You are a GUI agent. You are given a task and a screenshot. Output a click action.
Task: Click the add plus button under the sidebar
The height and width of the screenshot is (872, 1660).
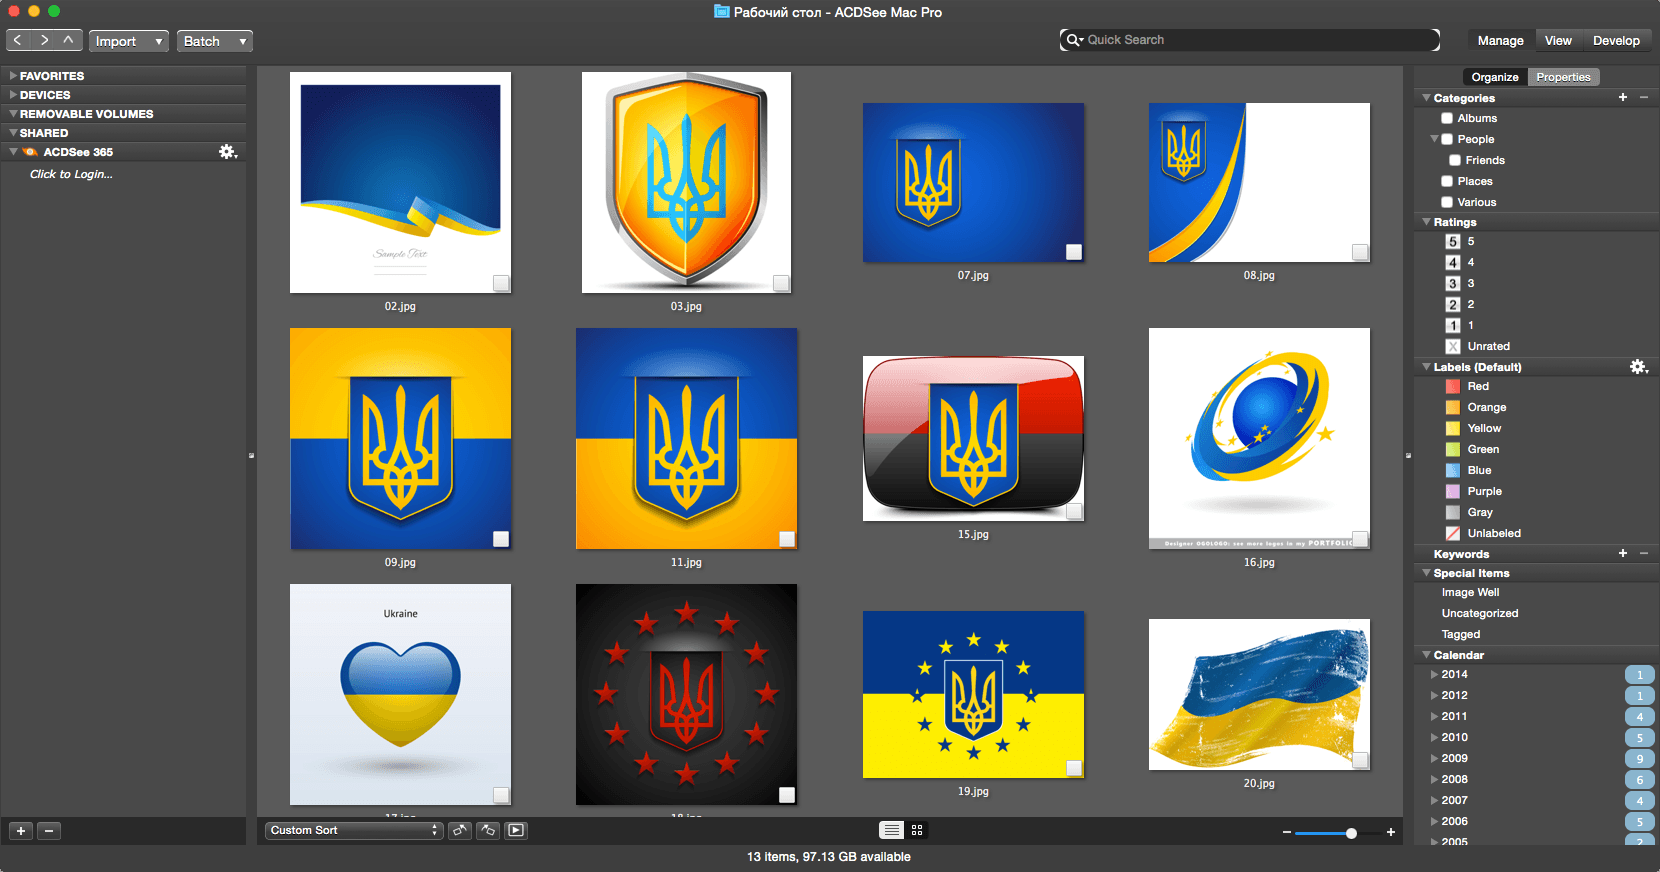click(21, 831)
